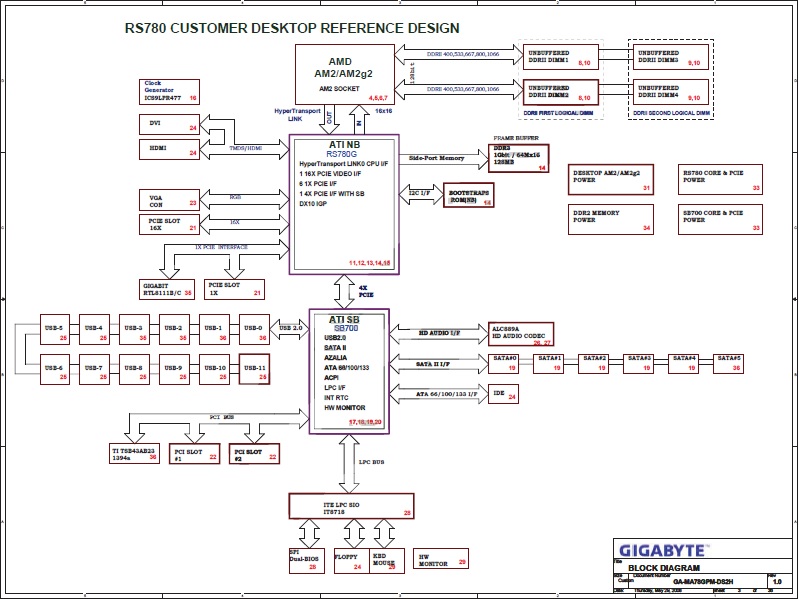The width and height of the screenshot is (799, 599).
Task: Click the SB700 CORE & PCIE POWER block
Action: coord(721,220)
